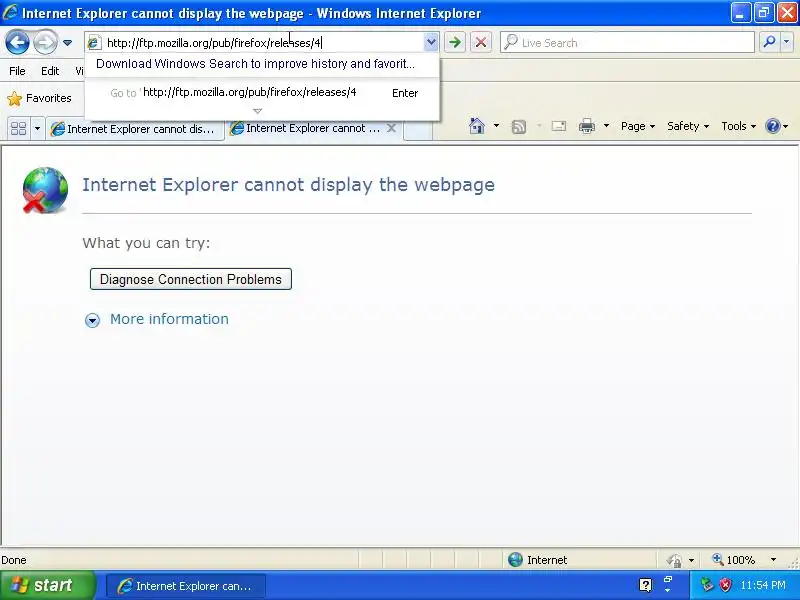
Task: Open the Edit menu
Action: click(50, 71)
